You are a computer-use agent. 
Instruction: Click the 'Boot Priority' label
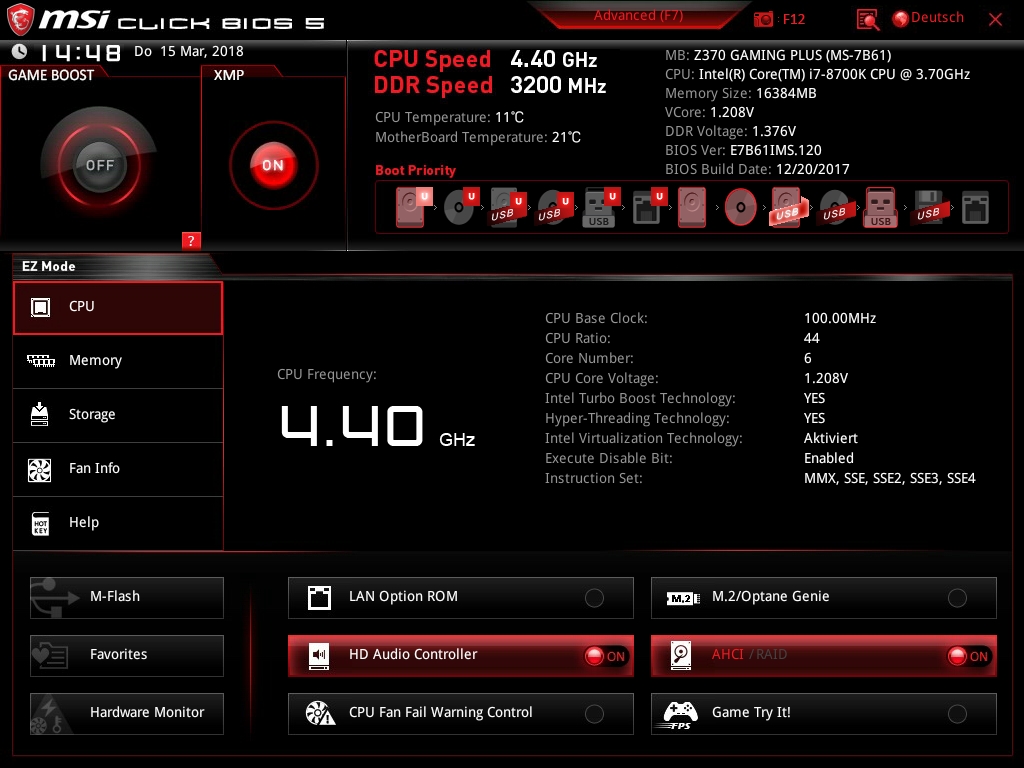(415, 170)
